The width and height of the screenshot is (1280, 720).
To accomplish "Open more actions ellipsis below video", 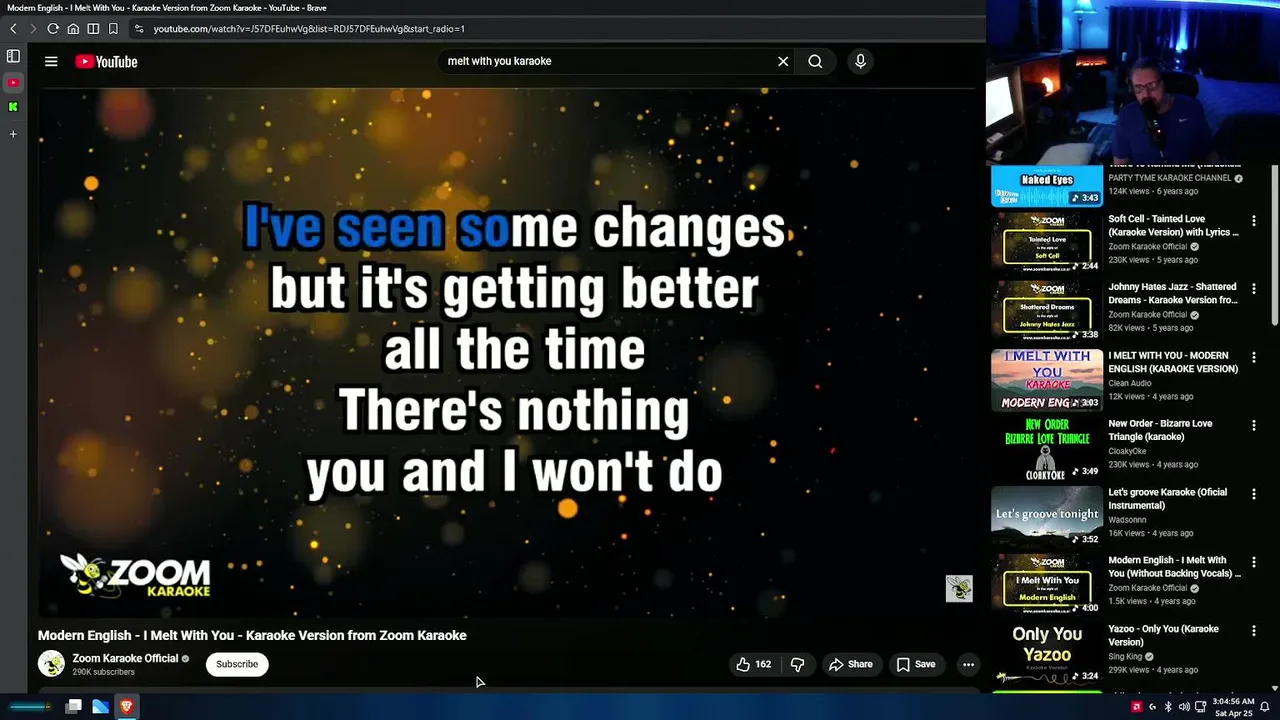I will [968, 664].
